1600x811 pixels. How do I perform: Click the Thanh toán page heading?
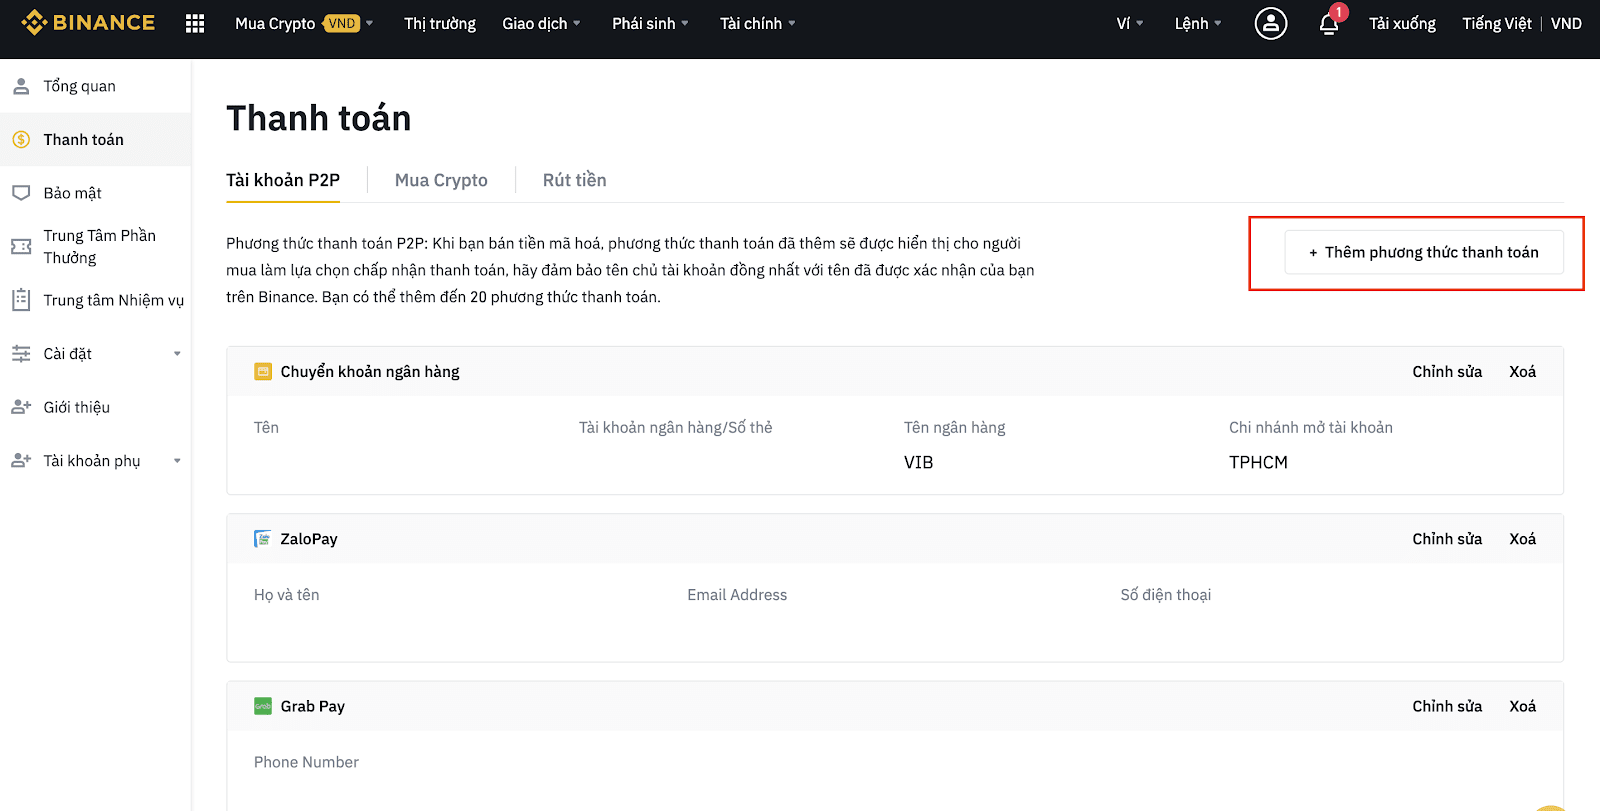319,118
